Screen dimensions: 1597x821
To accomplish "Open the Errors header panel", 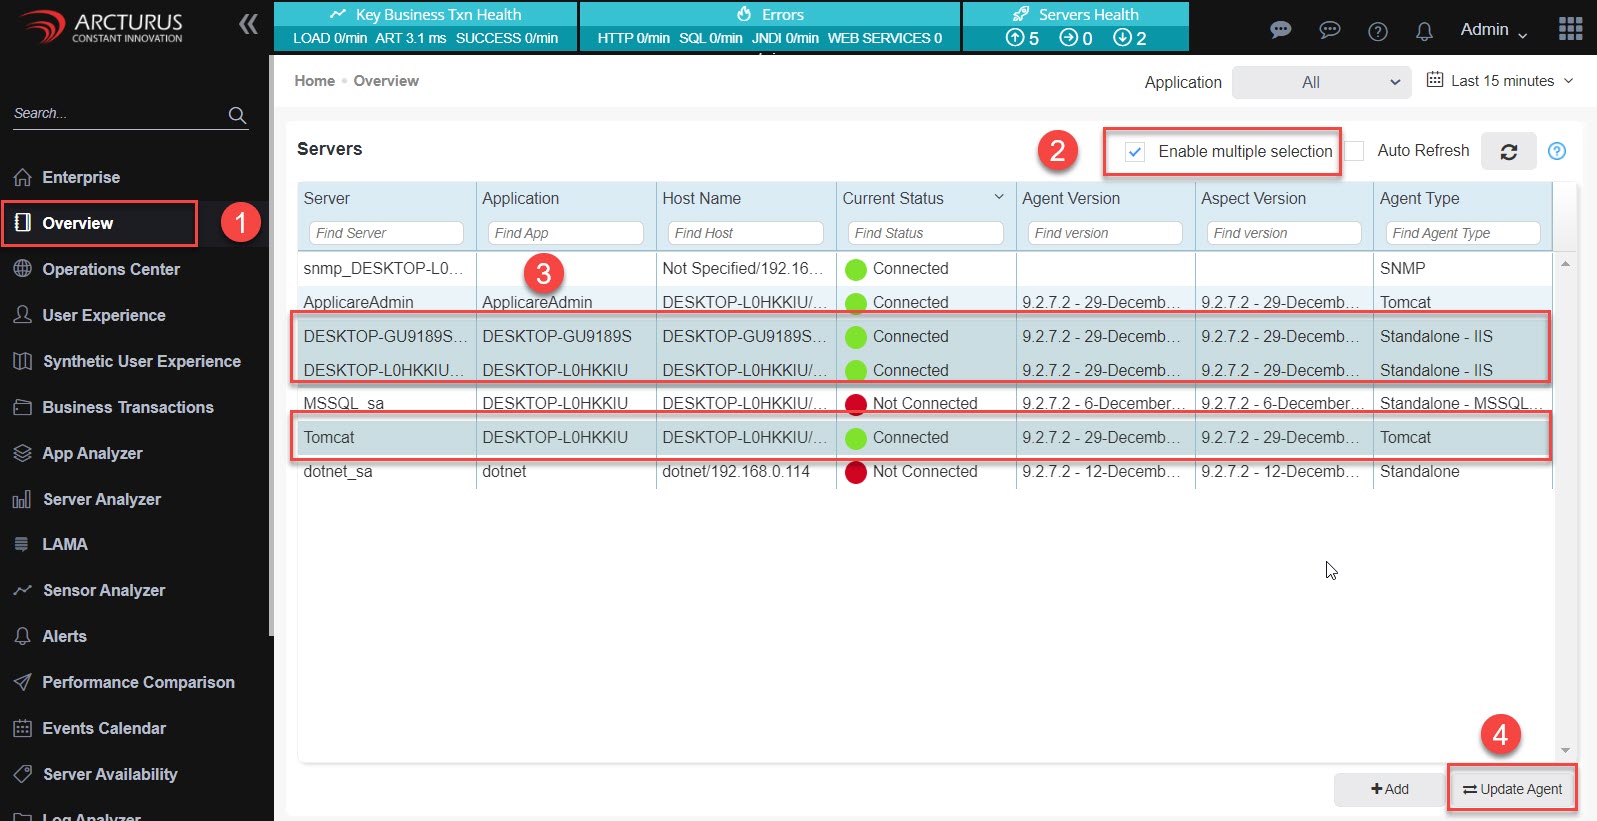I will [x=770, y=26].
